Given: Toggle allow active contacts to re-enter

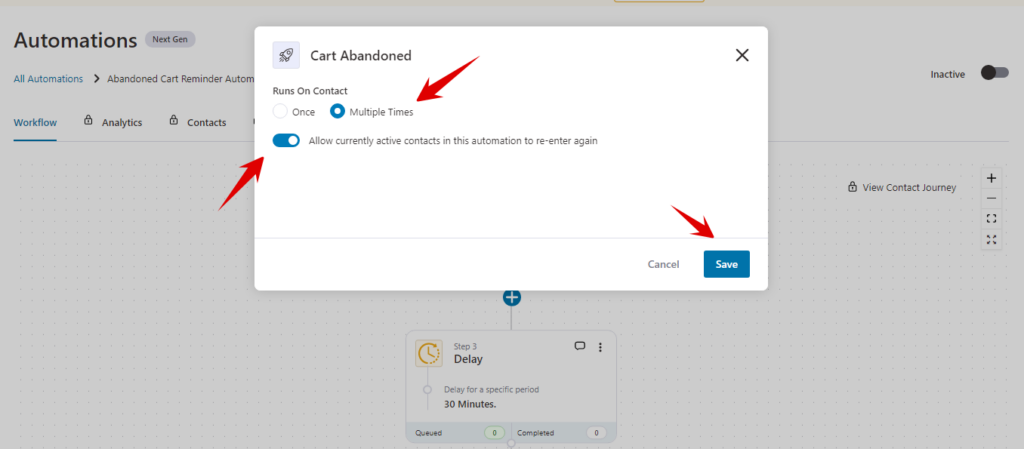Looking at the screenshot, I should point(286,140).
